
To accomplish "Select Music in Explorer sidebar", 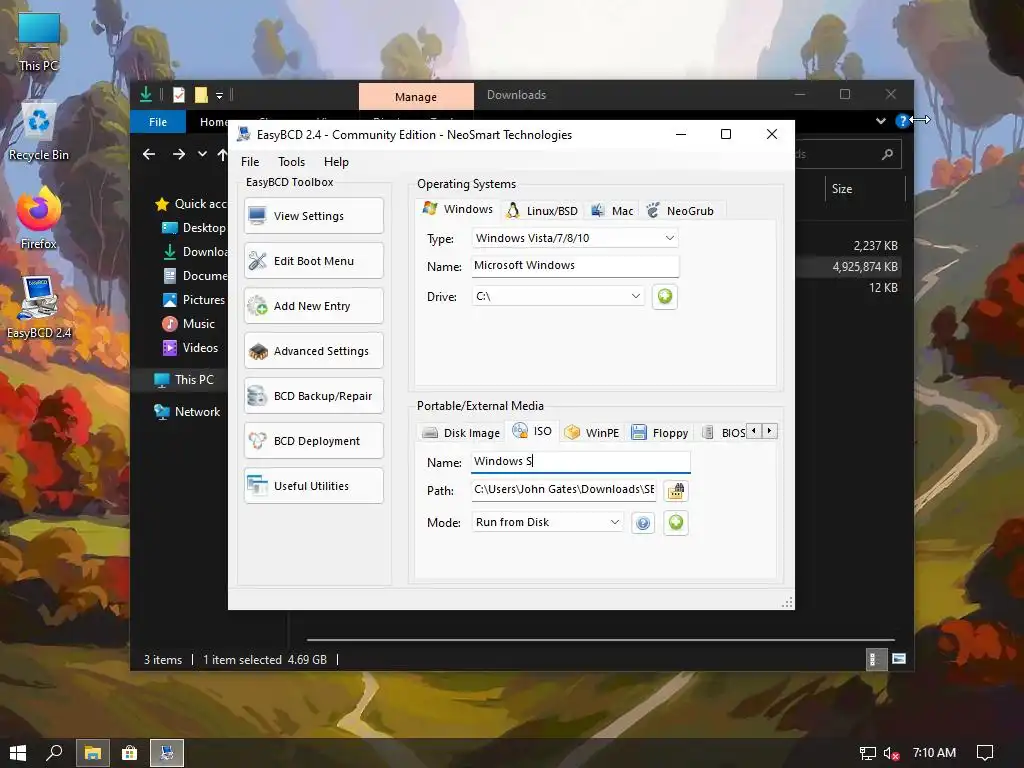I will 189,324.
